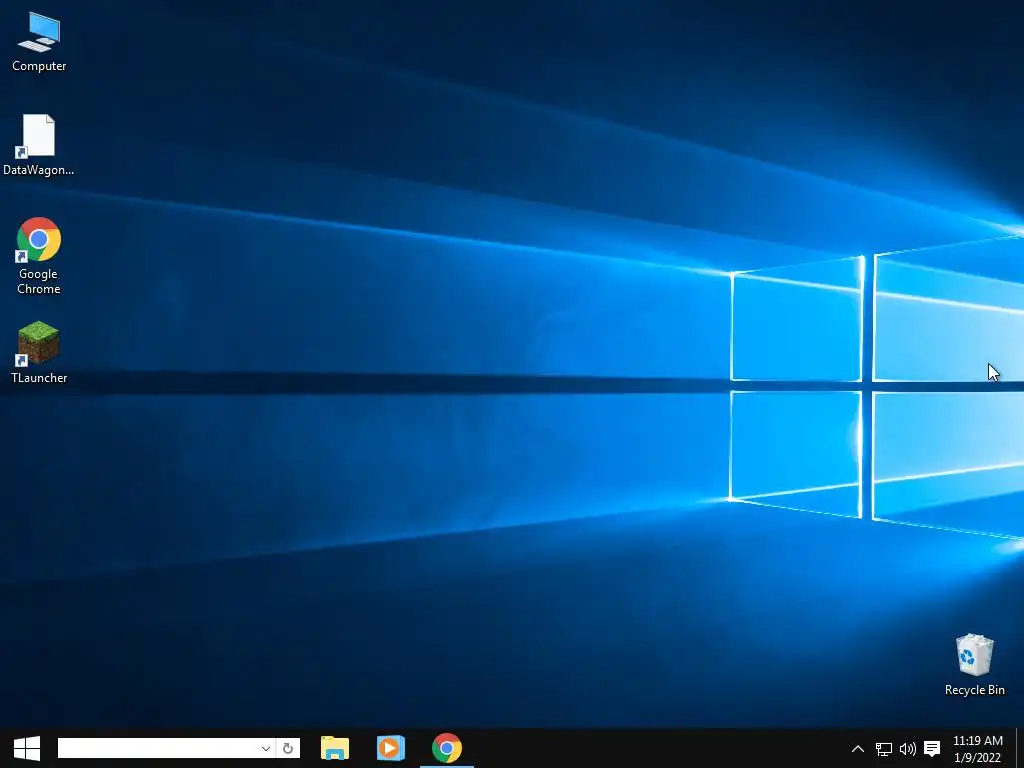Click the Show desktop sliver at taskbar end
The width and height of the screenshot is (1024, 768).
pos(1020,748)
